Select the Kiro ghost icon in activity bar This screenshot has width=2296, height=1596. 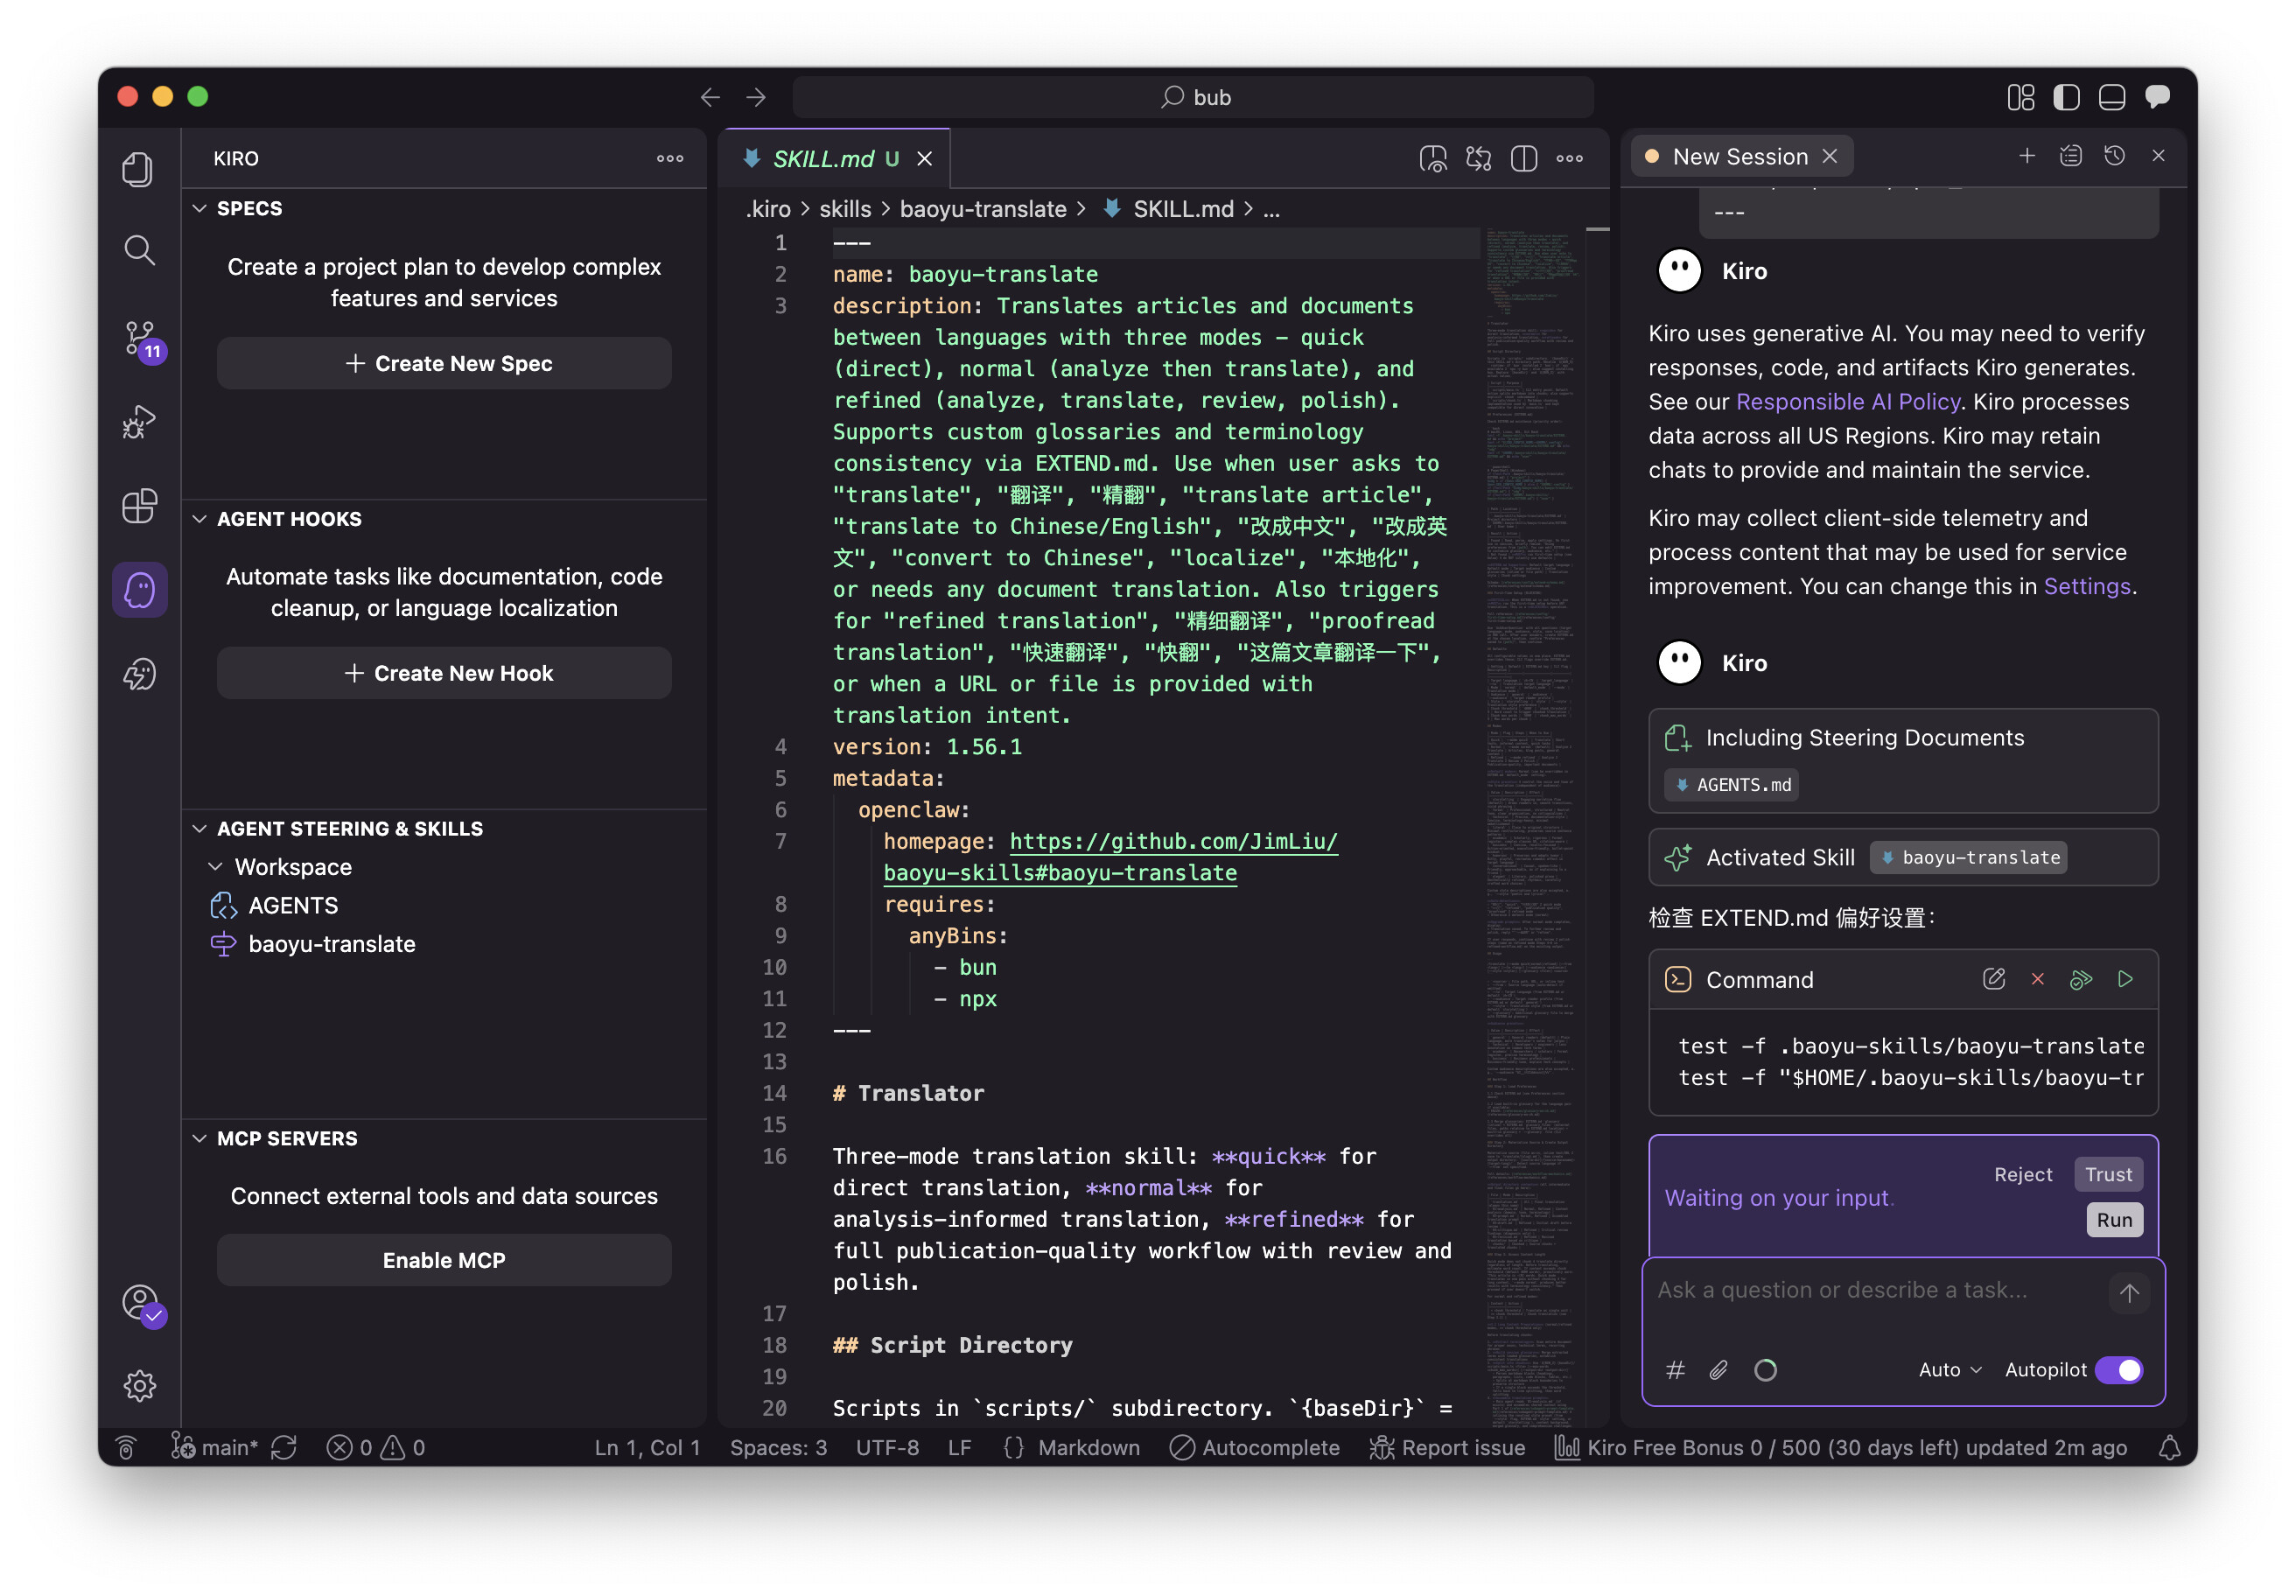(x=139, y=590)
